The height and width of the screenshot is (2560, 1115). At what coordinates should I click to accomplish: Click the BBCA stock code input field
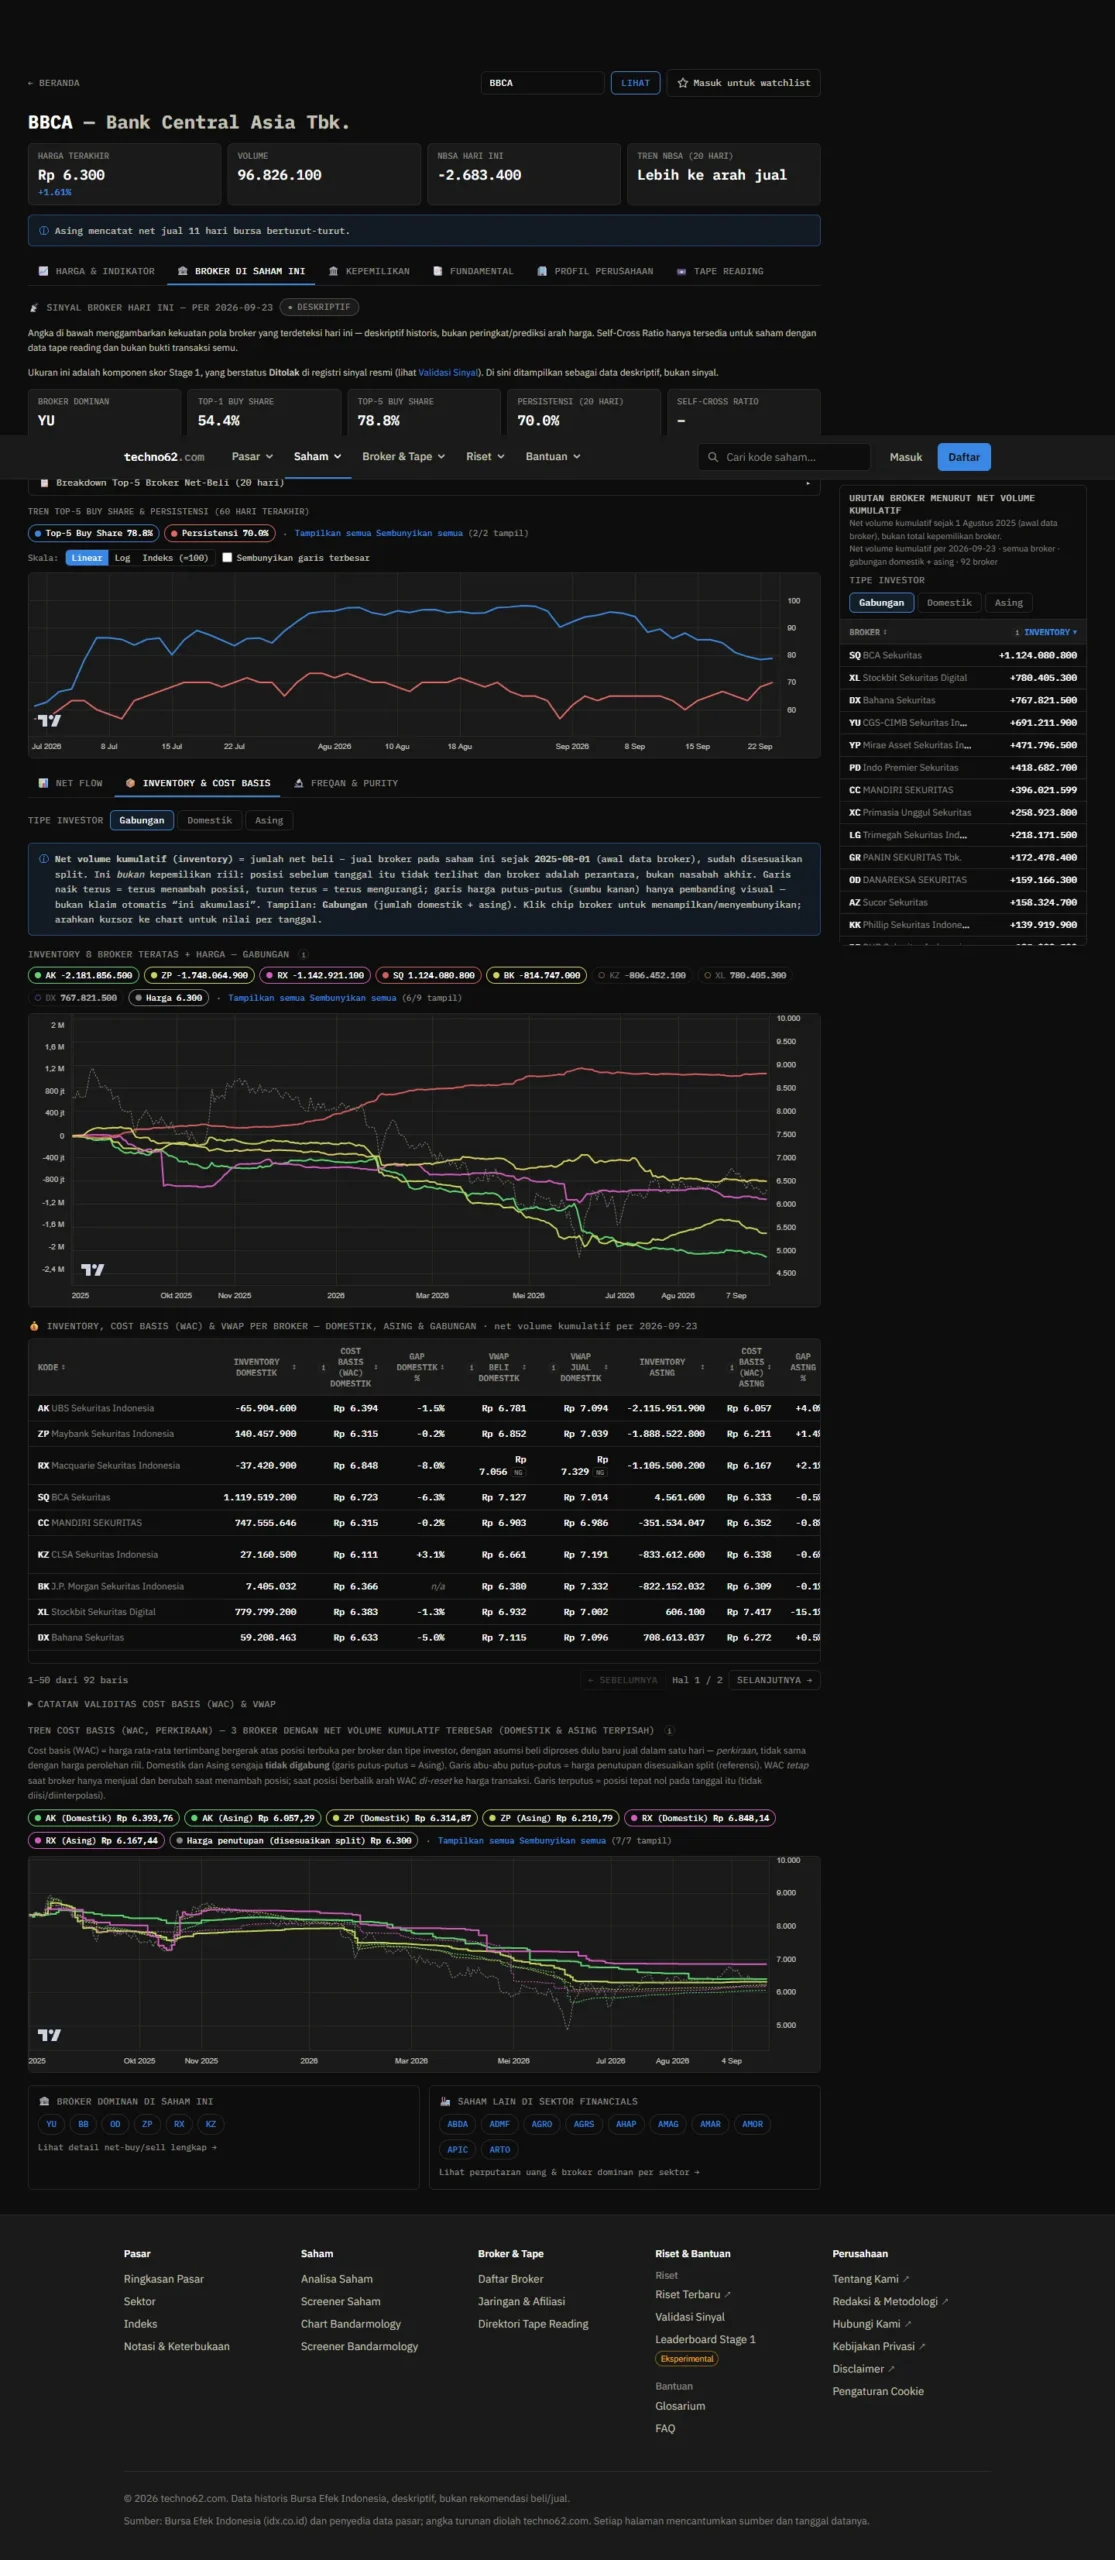pyautogui.click(x=542, y=83)
